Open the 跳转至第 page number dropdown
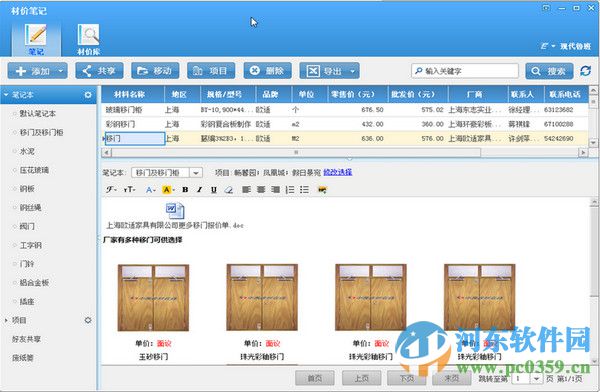 pyautogui.click(x=536, y=379)
